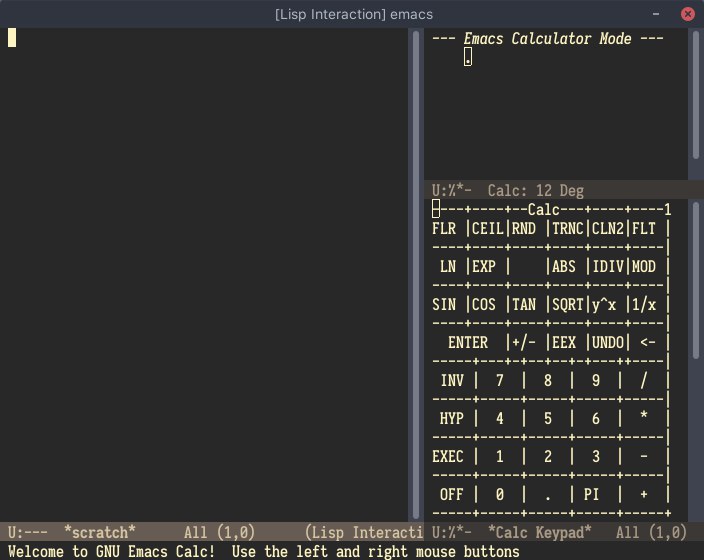
Task: Click the divide (/) keypad key
Action: point(643,381)
